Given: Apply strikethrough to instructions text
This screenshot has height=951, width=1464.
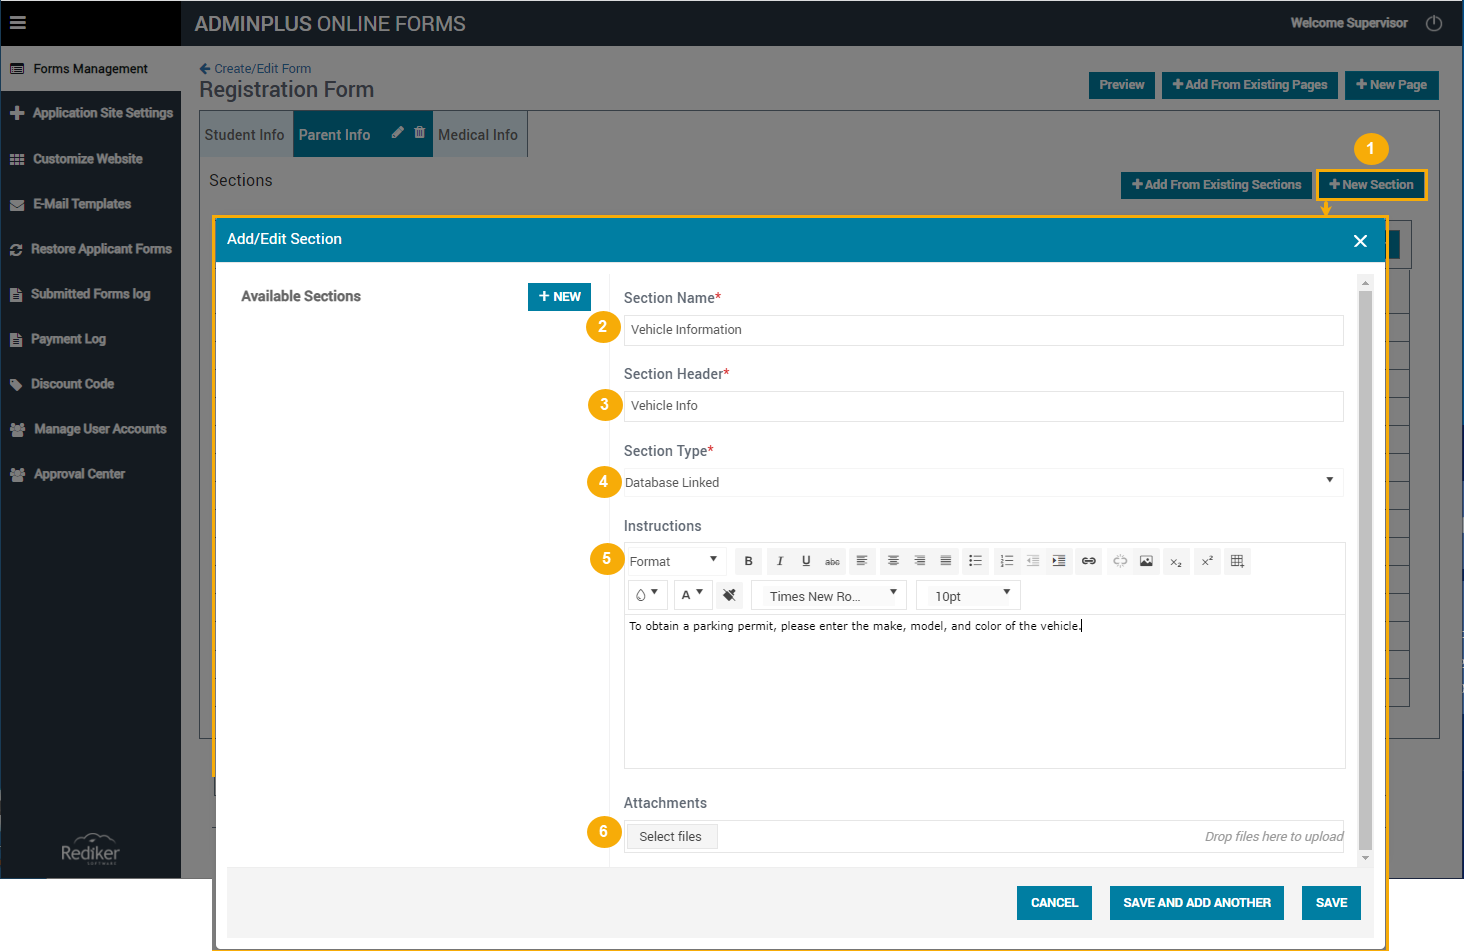Looking at the screenshot, I should pos(832,561).
